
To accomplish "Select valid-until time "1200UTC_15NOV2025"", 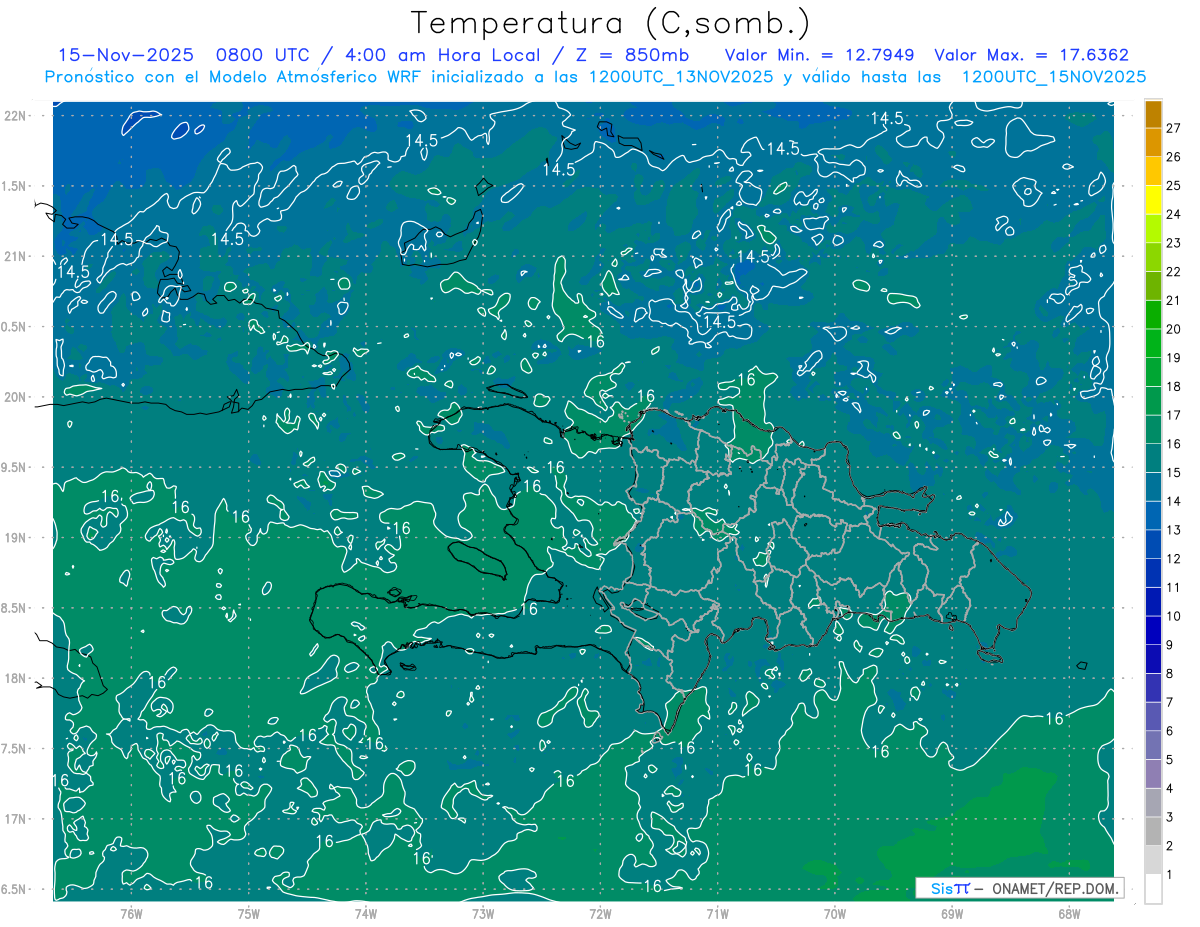I will [1053, 77].
